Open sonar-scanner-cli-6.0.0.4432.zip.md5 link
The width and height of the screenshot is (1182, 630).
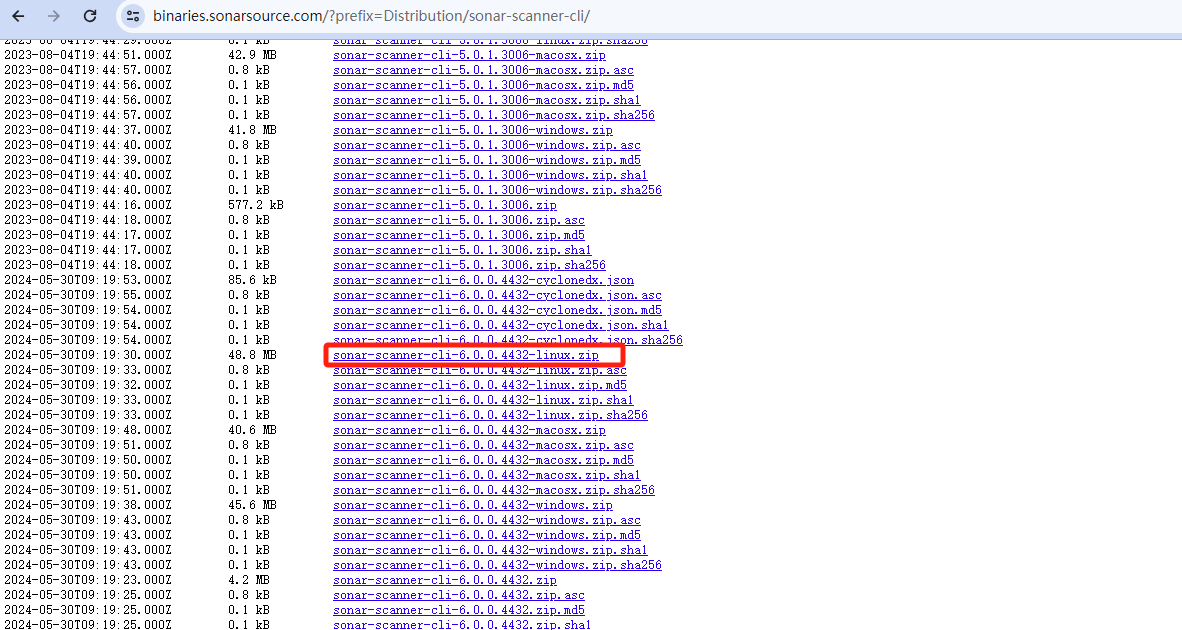[459, 610]
